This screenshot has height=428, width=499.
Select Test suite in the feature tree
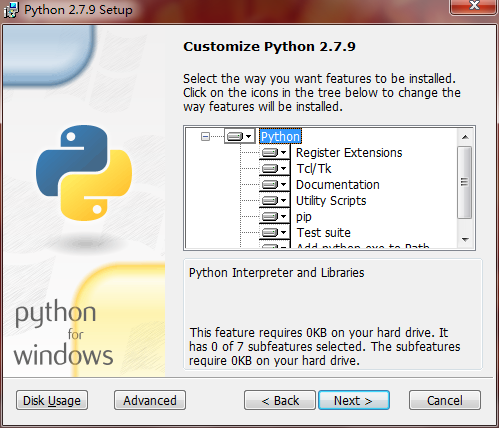coord(323,232)
